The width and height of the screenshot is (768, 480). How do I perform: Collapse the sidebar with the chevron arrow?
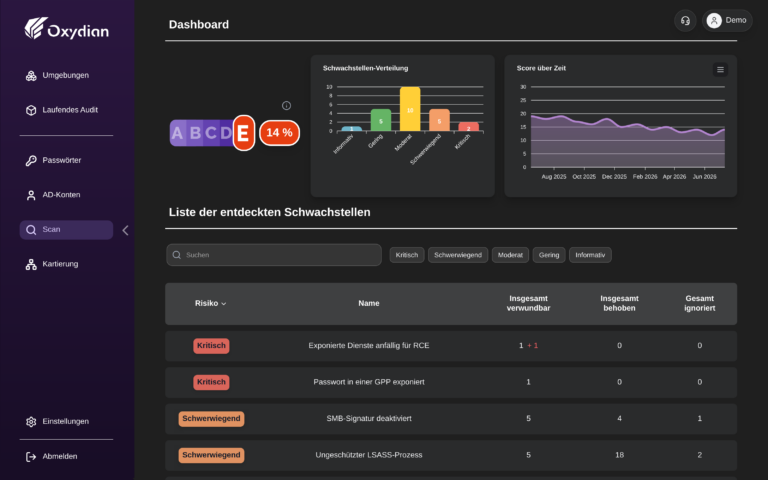[x=125, y=230]
